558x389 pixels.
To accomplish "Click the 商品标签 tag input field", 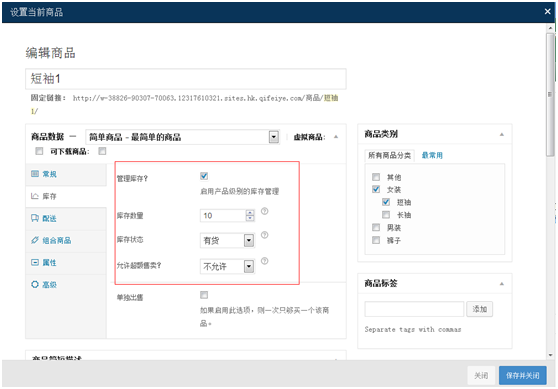I will (414, 309).
